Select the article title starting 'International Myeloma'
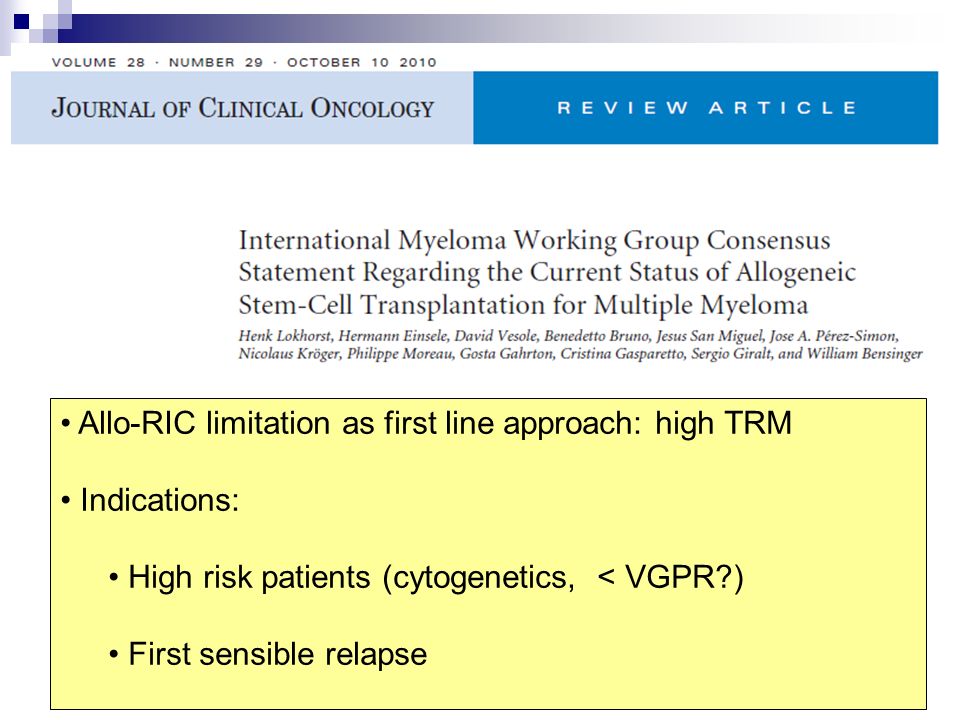The image size is (960, 720). [547, 272]
